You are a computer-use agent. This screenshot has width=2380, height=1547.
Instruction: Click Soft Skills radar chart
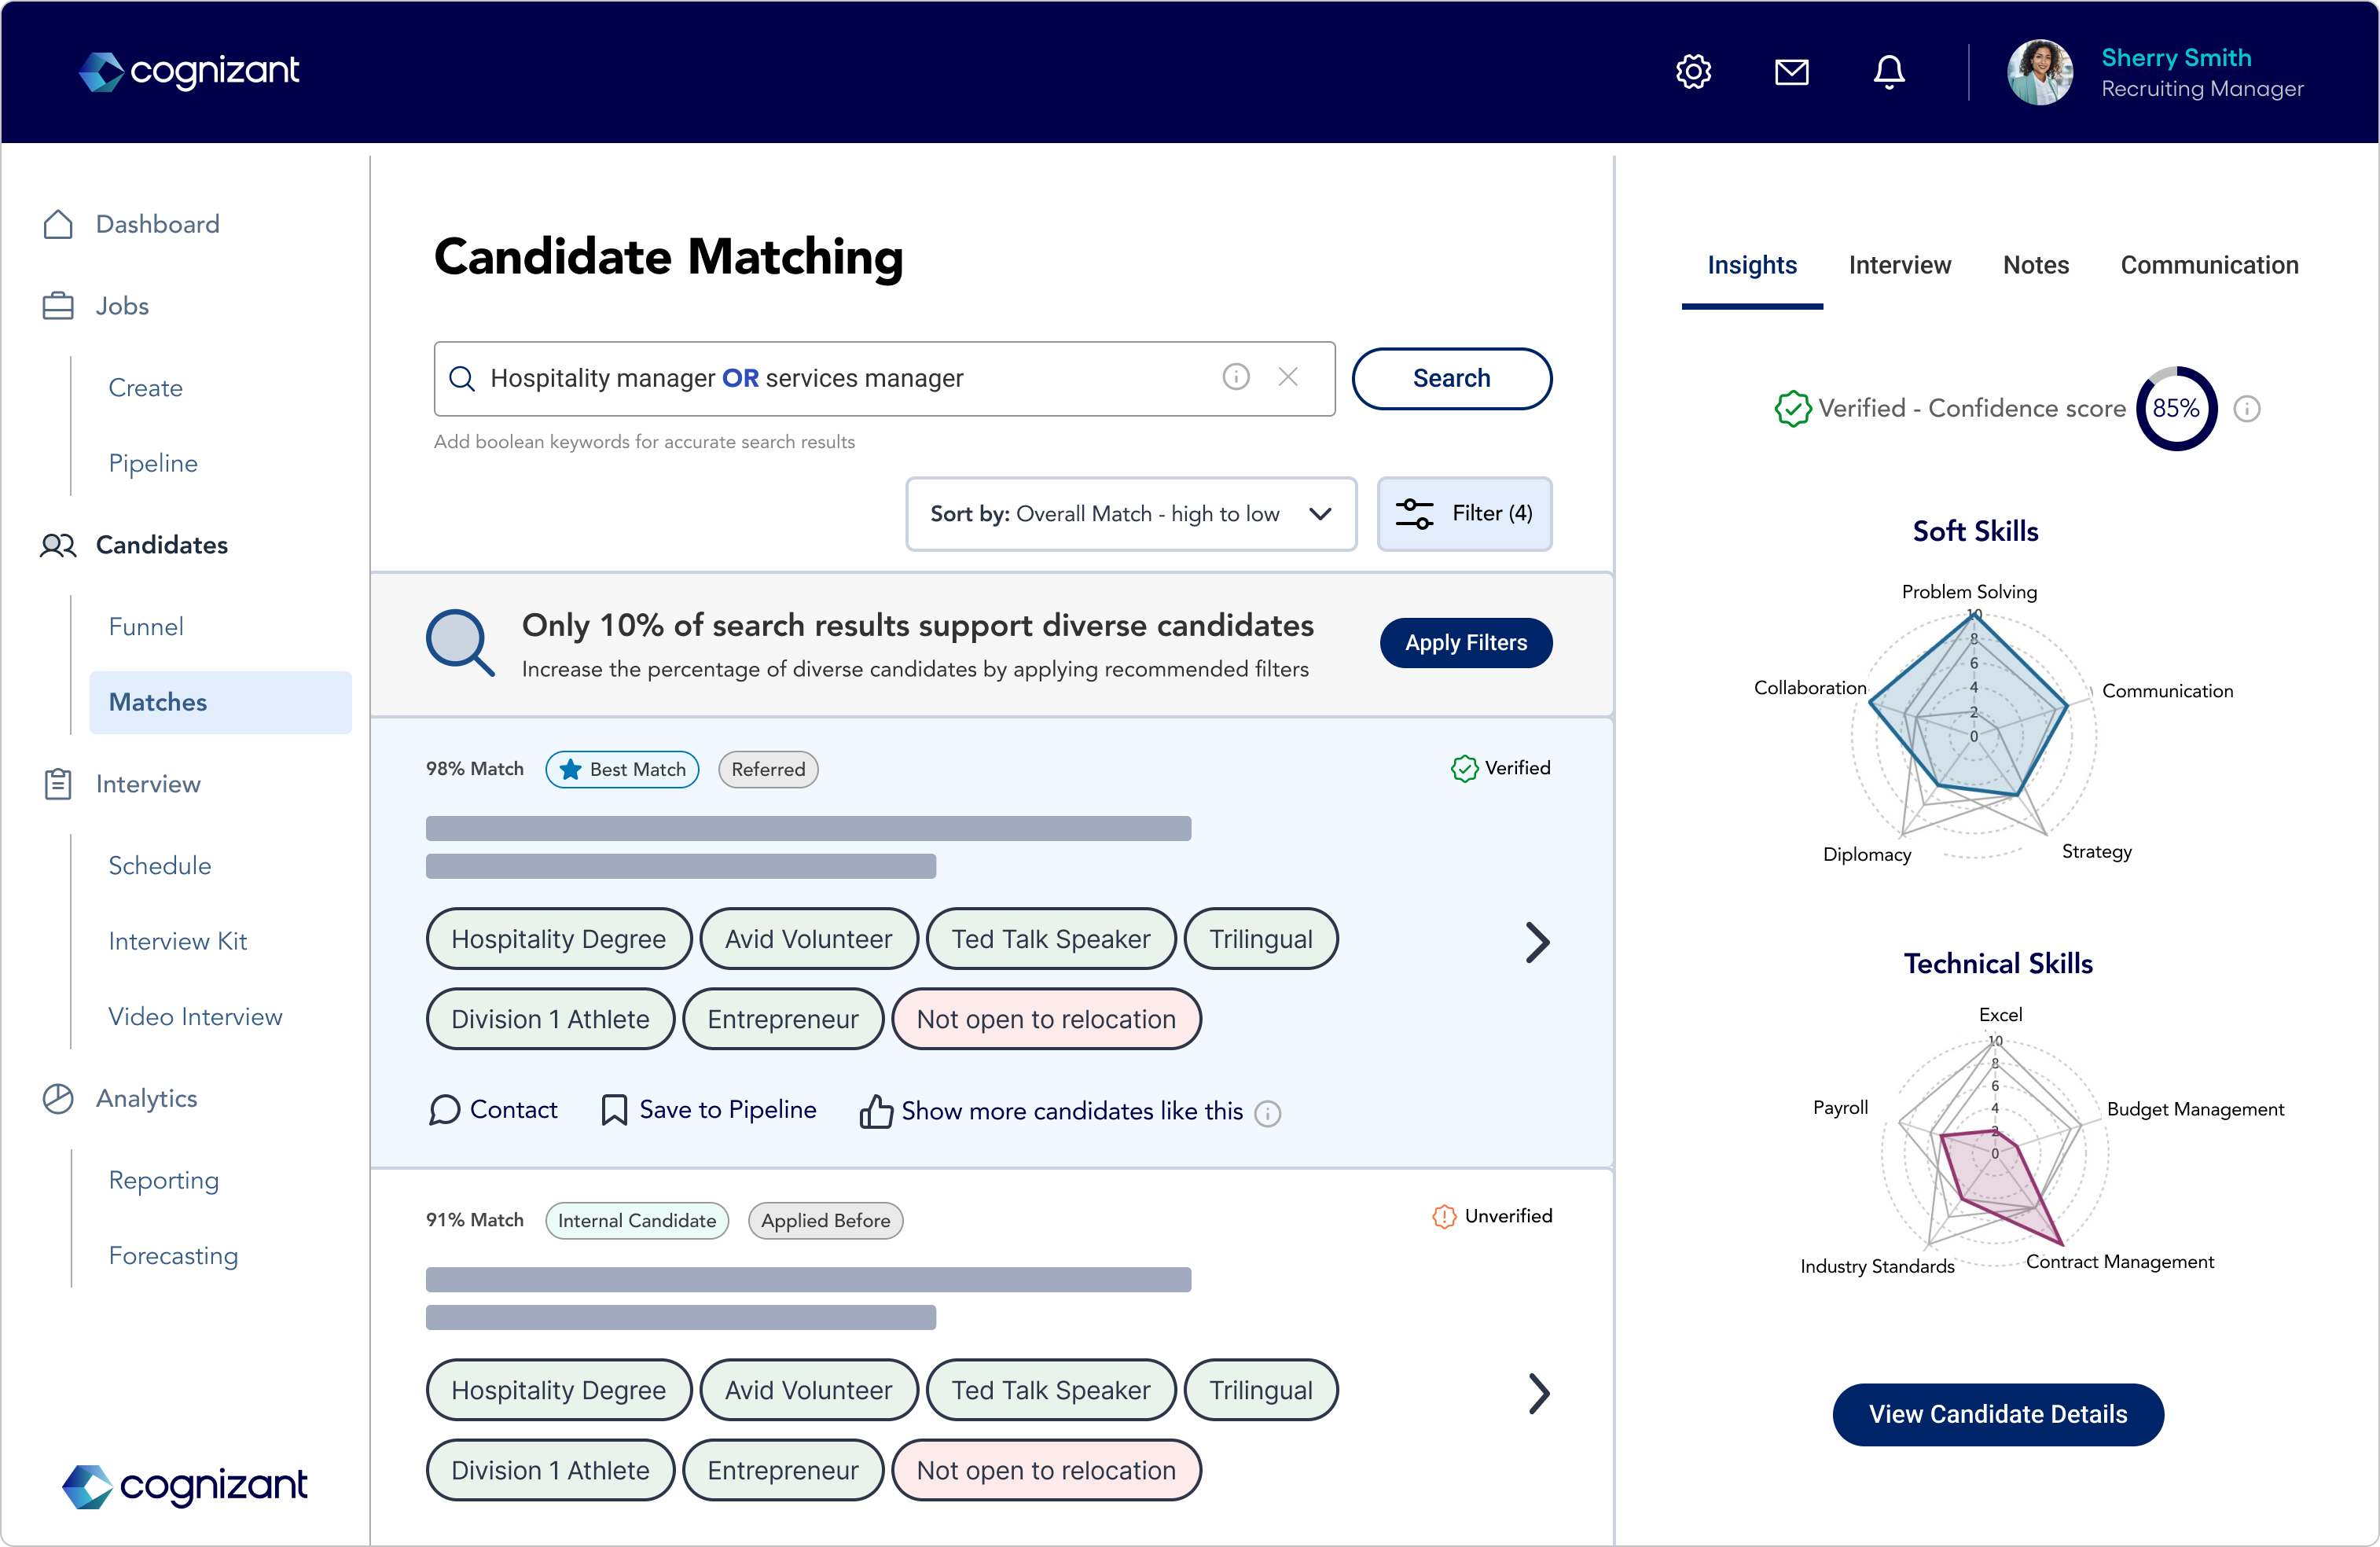coord(1973,735)
